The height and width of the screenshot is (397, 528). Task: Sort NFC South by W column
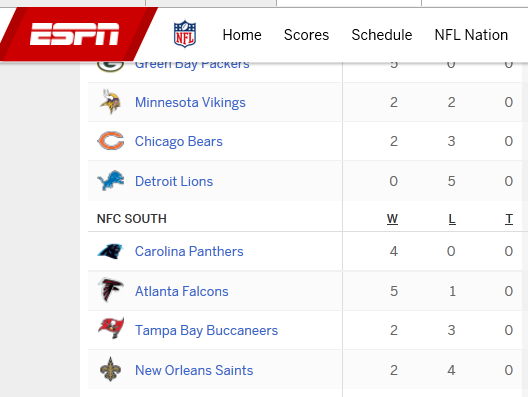pyautogui.click(x=392, y=219)
